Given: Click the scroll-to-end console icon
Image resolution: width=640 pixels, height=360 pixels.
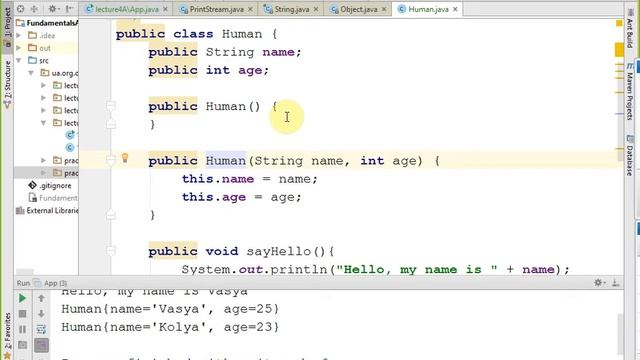Looking at the screenshot, I should pos(41,345).
